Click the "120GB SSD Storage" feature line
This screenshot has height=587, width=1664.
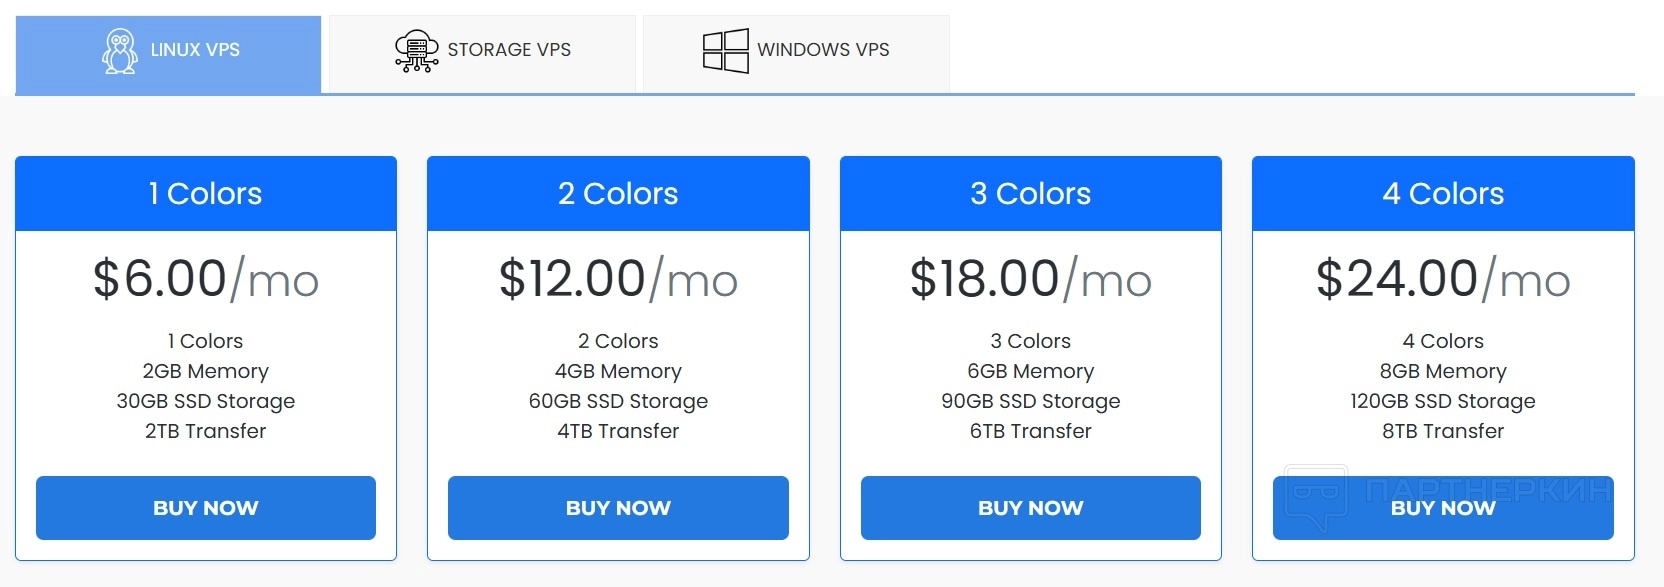[1443, 401]
